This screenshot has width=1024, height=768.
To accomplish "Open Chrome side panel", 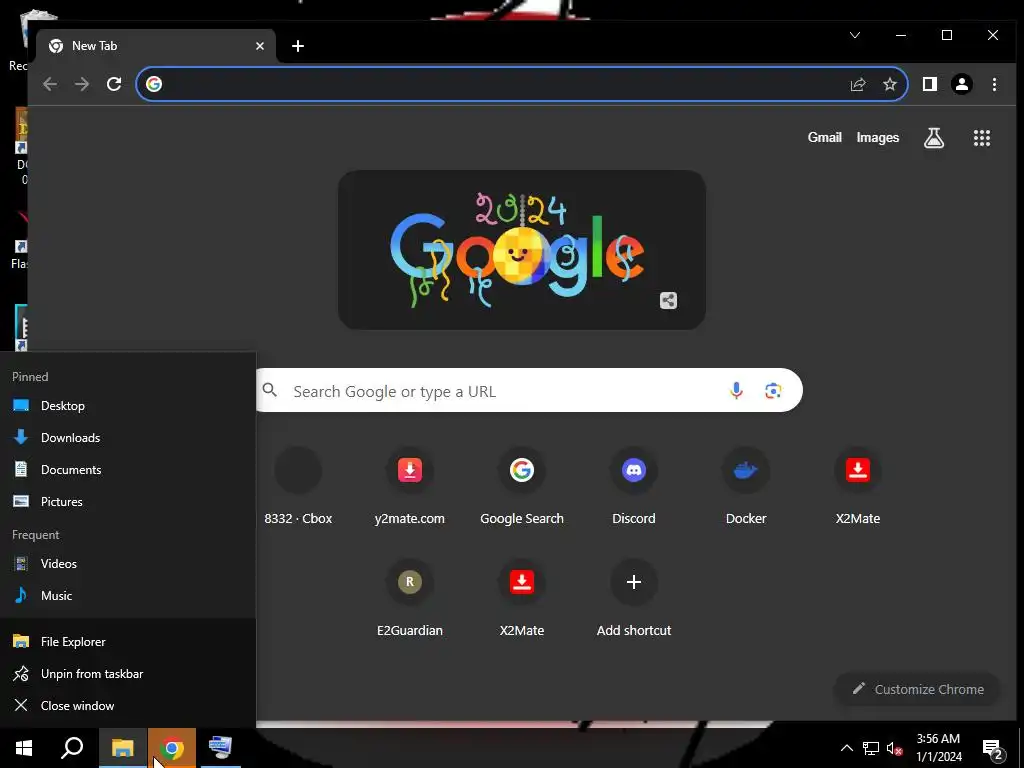I will [x=930, y=84].
